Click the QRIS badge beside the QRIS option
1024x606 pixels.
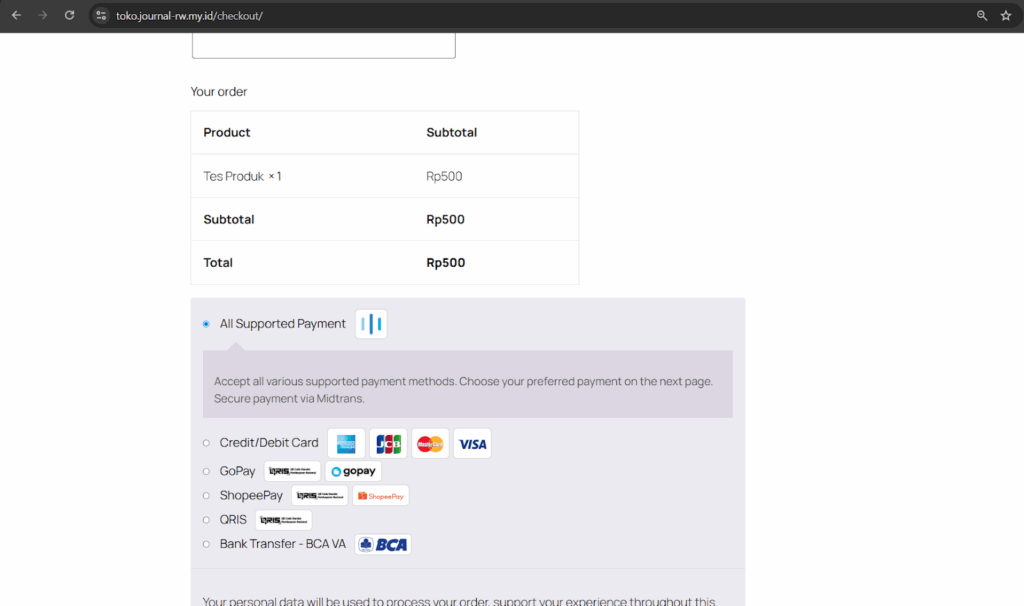284,519
